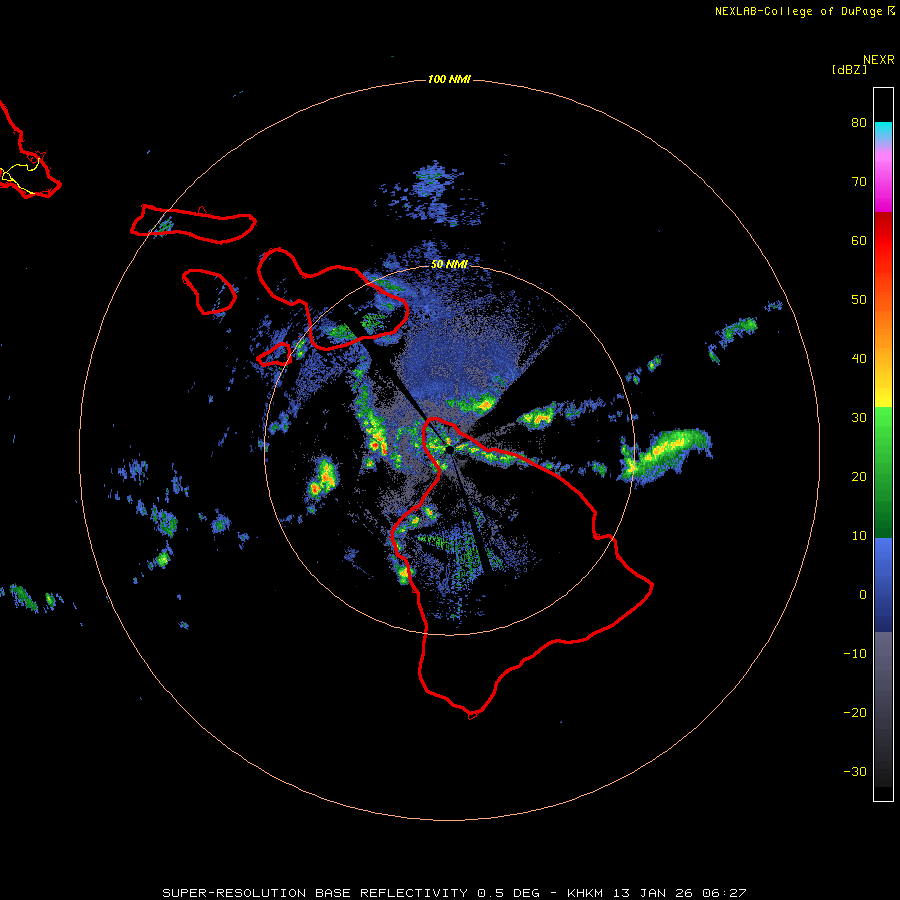The width and height of the screenshot is (900, 900).
Task: Click the -20 value on dBZ scale
Action: point(855,713)
